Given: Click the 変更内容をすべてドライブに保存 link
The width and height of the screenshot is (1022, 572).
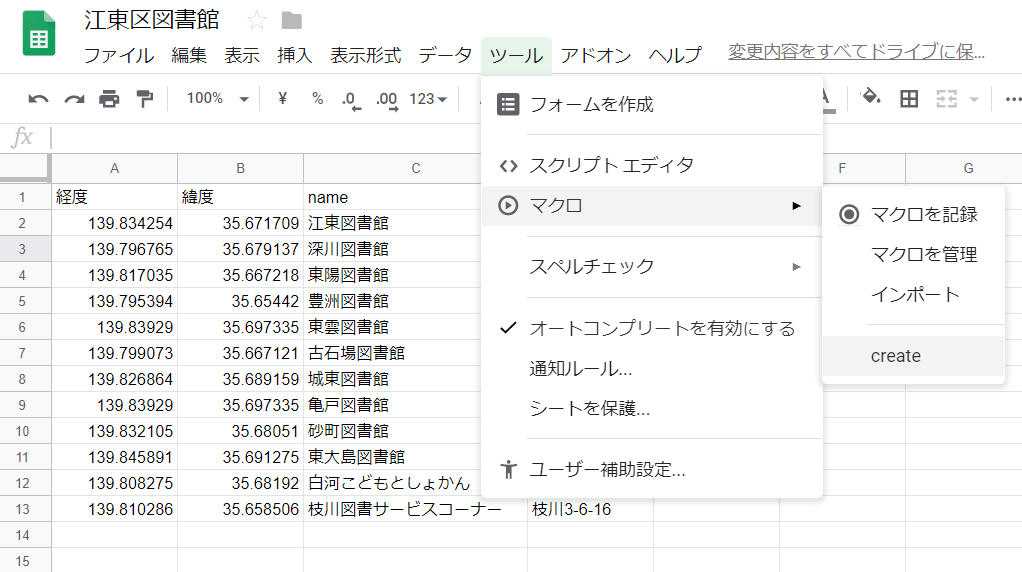Looking at the screenshot, I should click(856, 51).
